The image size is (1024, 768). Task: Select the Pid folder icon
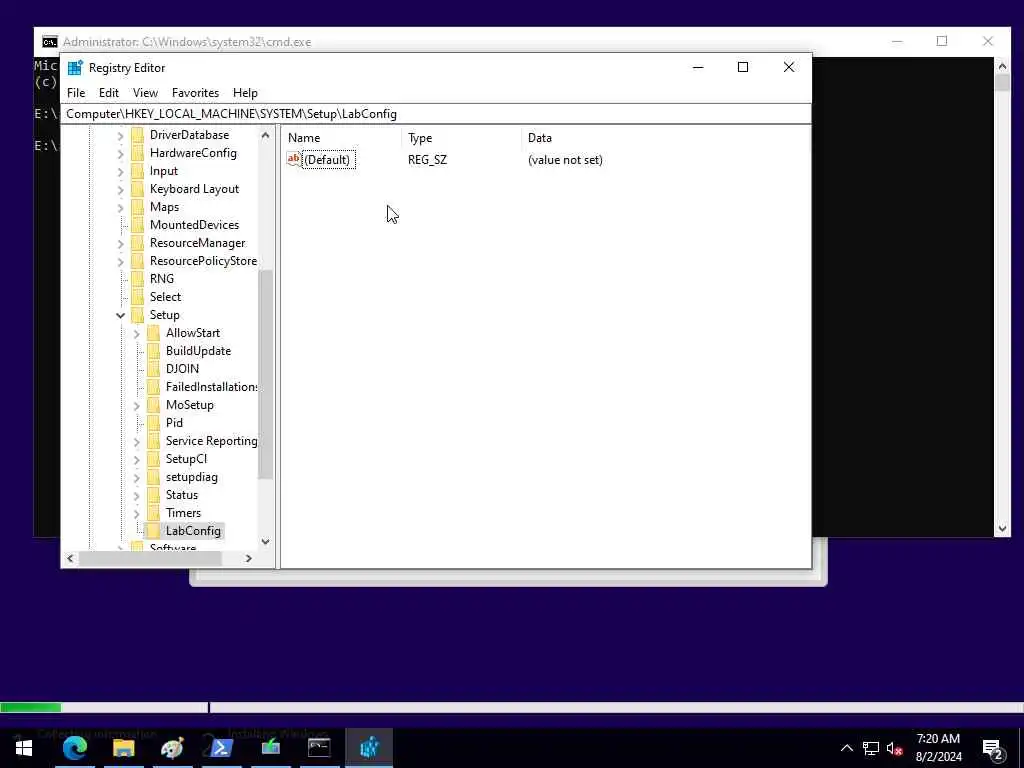[x=153, y=423]
